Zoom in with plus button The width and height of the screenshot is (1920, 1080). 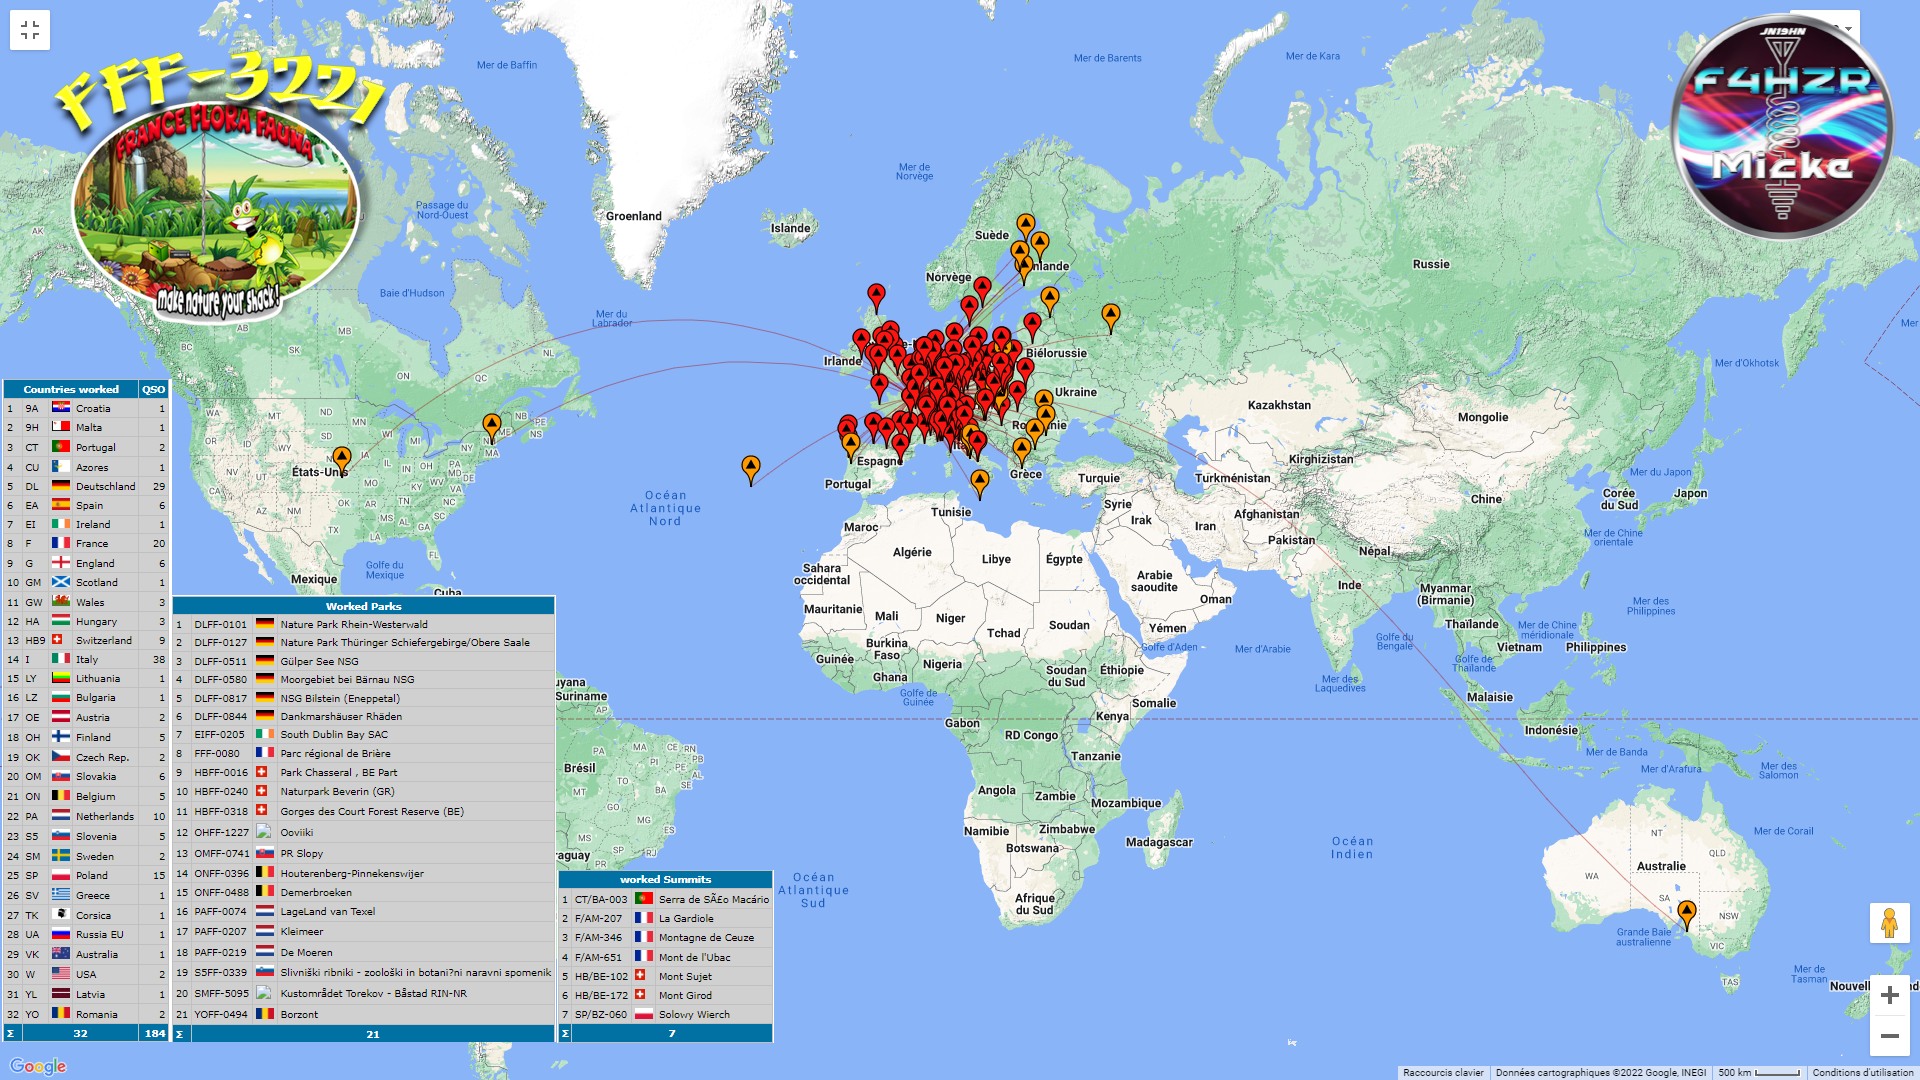(x=1889, y=995)
